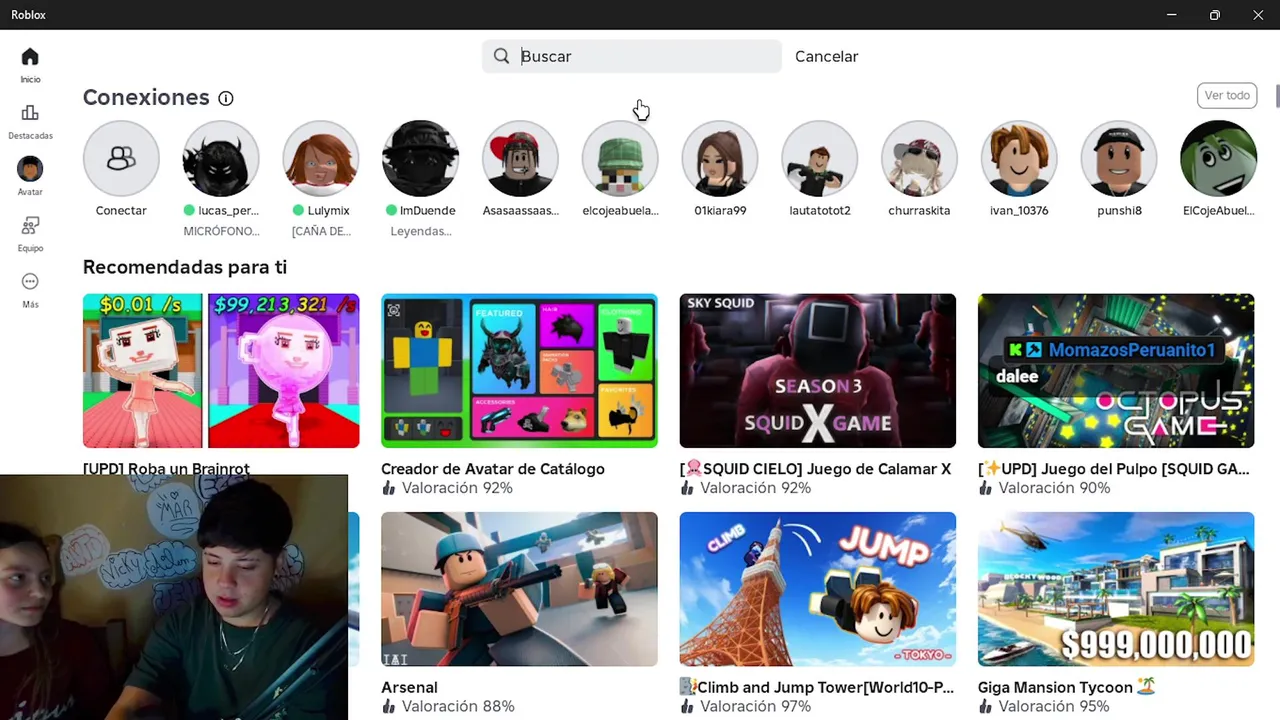The width and height of the screenshot is (1280, 720).
Task: Open Octopus Game thumbnail
Action: [1116, 371]
